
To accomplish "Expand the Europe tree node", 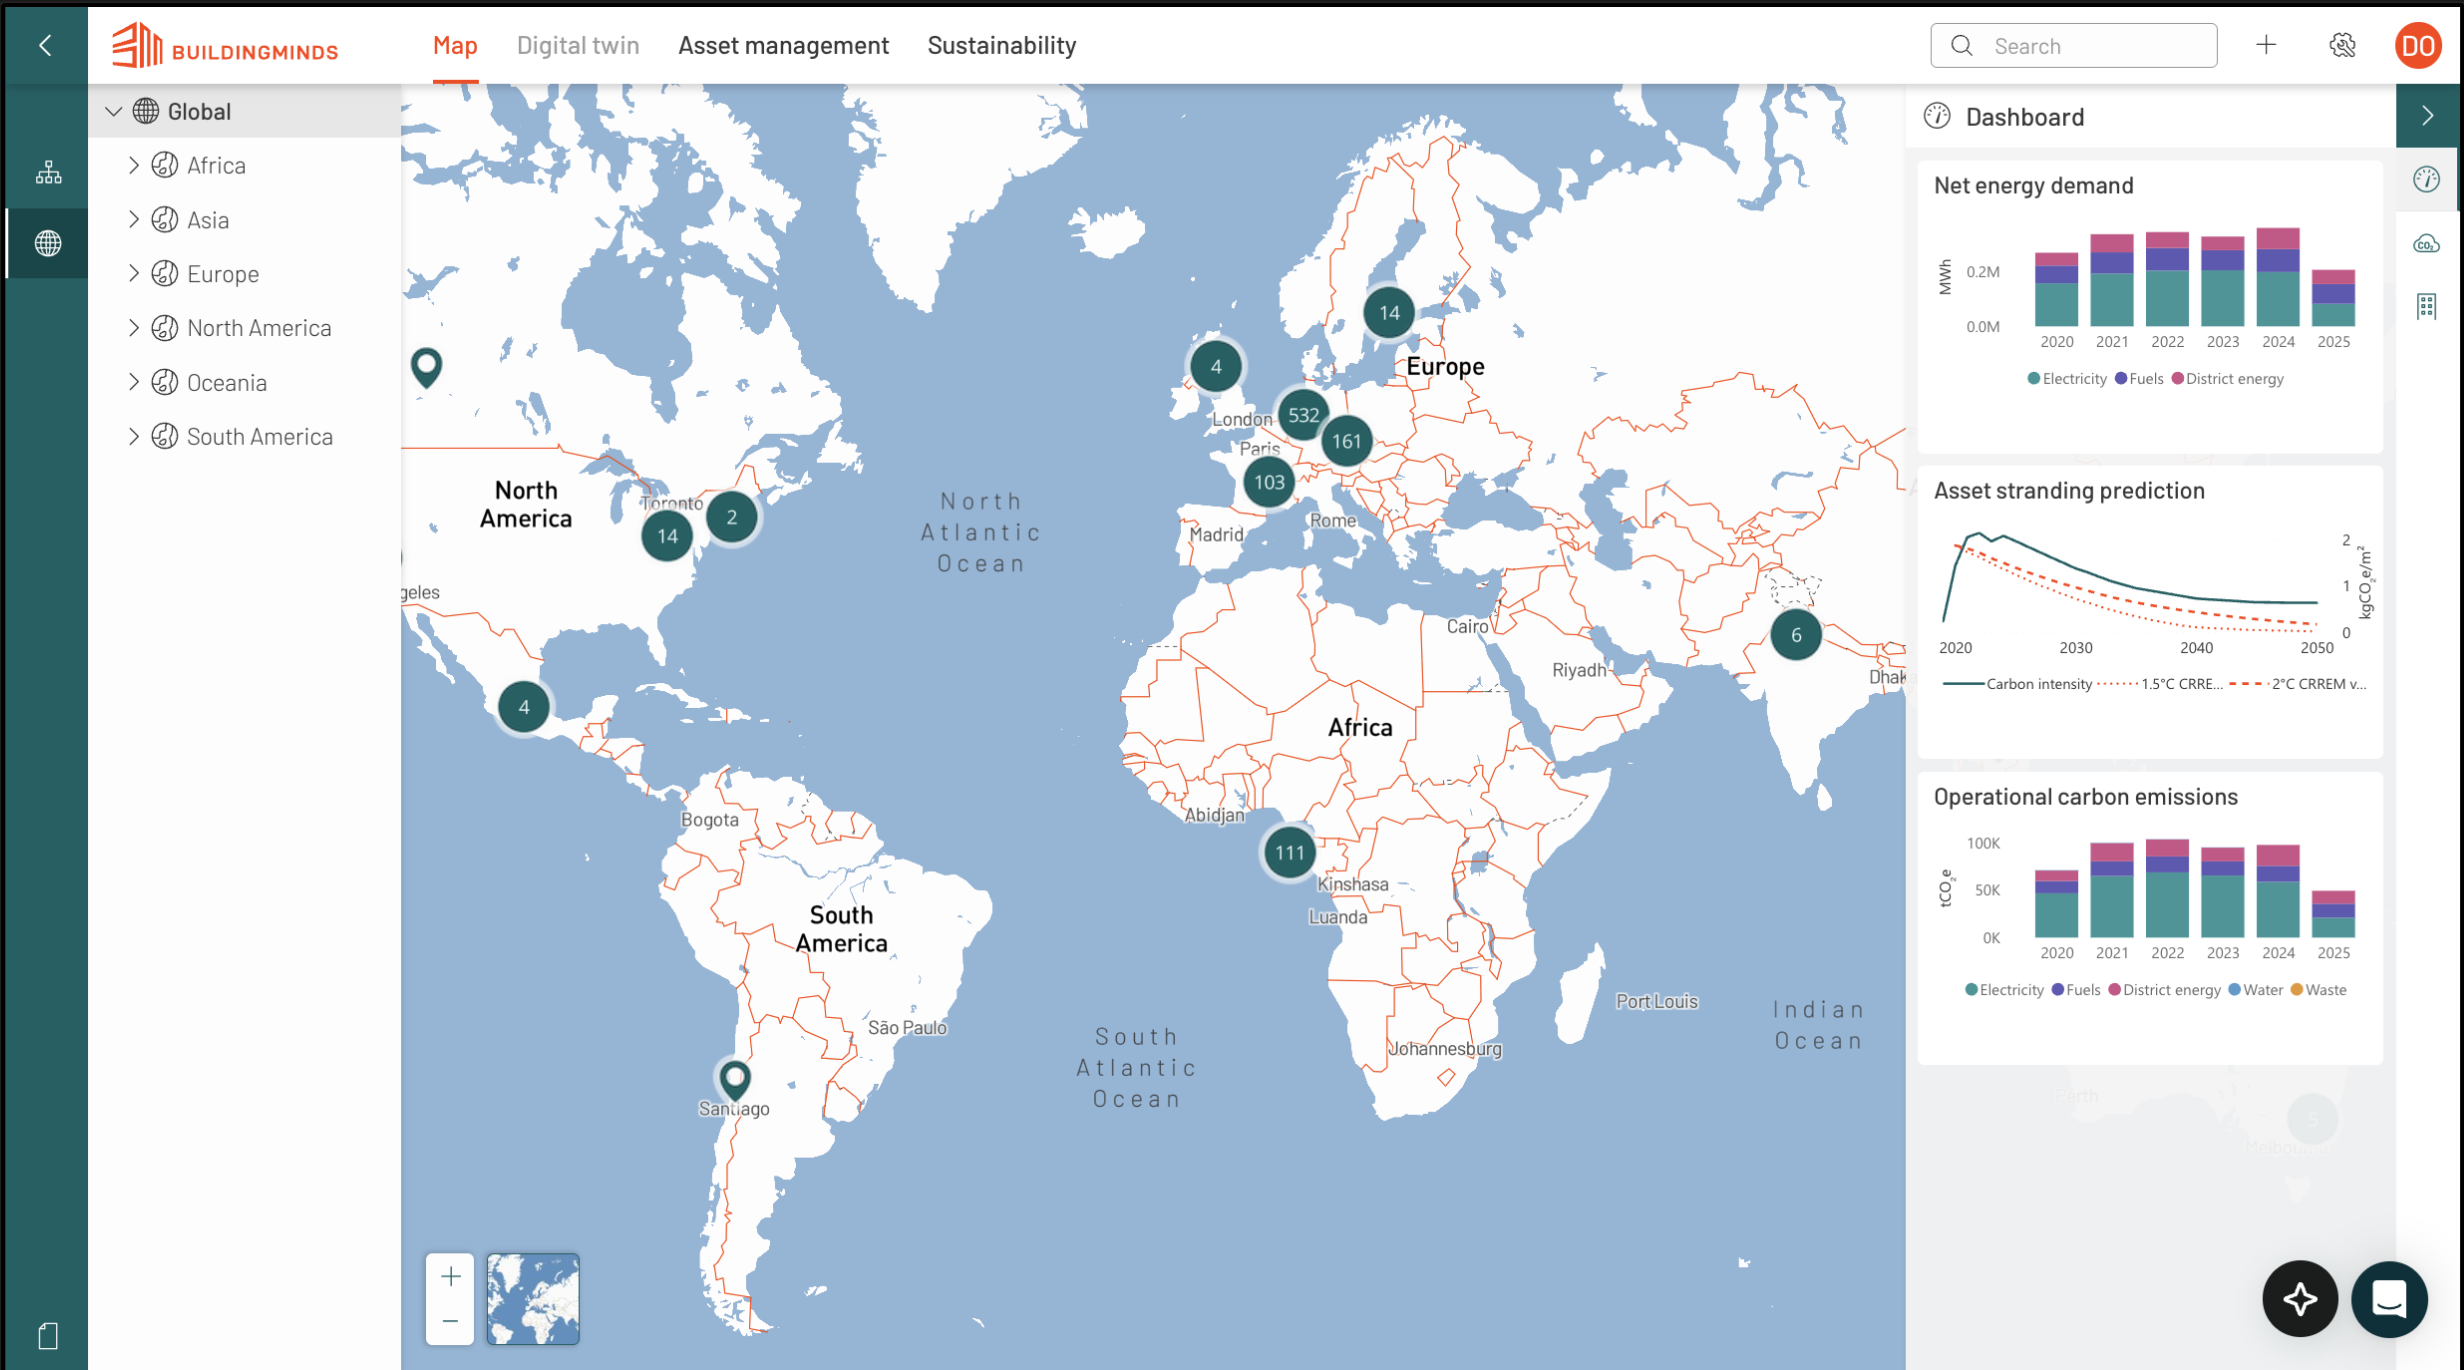I will click(134, 273).
